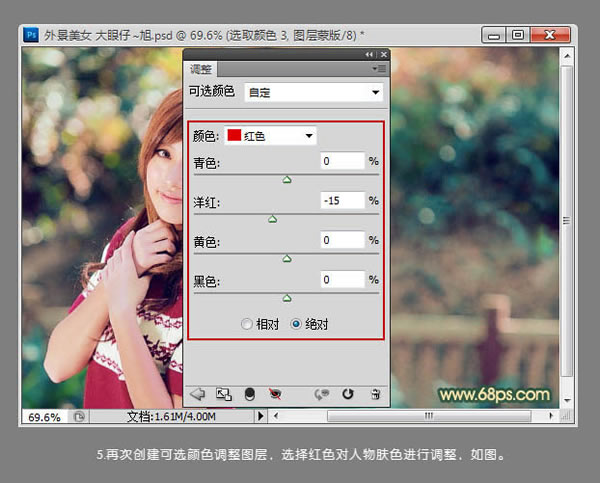Close the document window
Viewport: 600px width, 483px height.
click(x=550, y=35)
